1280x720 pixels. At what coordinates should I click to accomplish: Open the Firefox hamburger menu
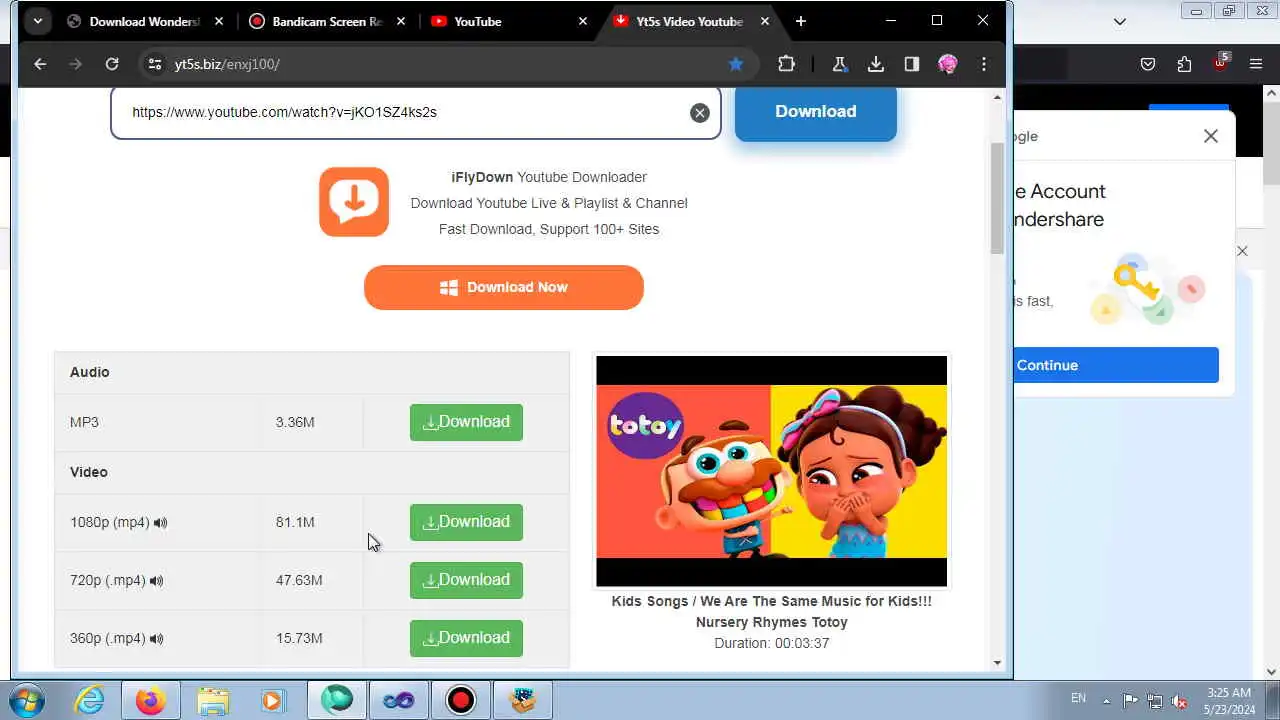click(1256, 64)
